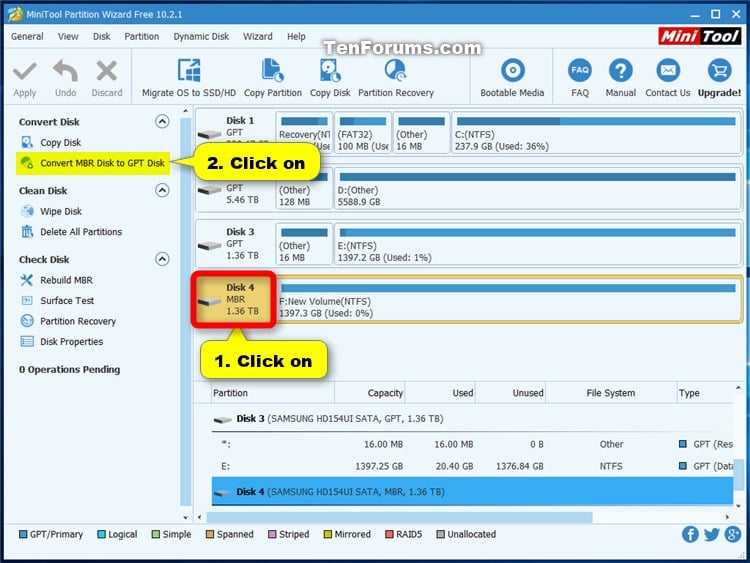
Task: Open the Bootable Media builder
Action: click(512, 78)
